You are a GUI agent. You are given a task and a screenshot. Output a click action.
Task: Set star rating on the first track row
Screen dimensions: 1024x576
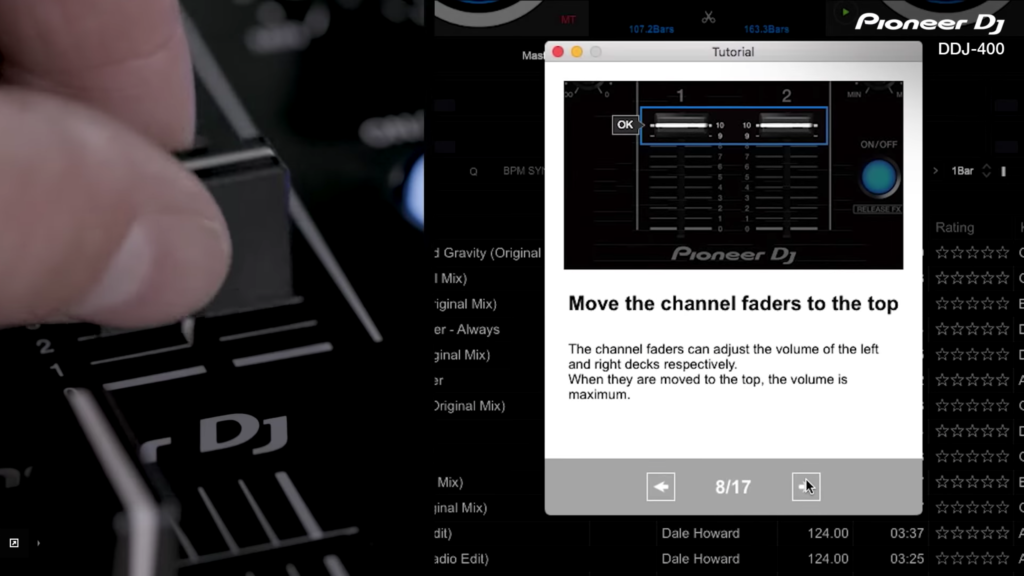tap(972, 253)
